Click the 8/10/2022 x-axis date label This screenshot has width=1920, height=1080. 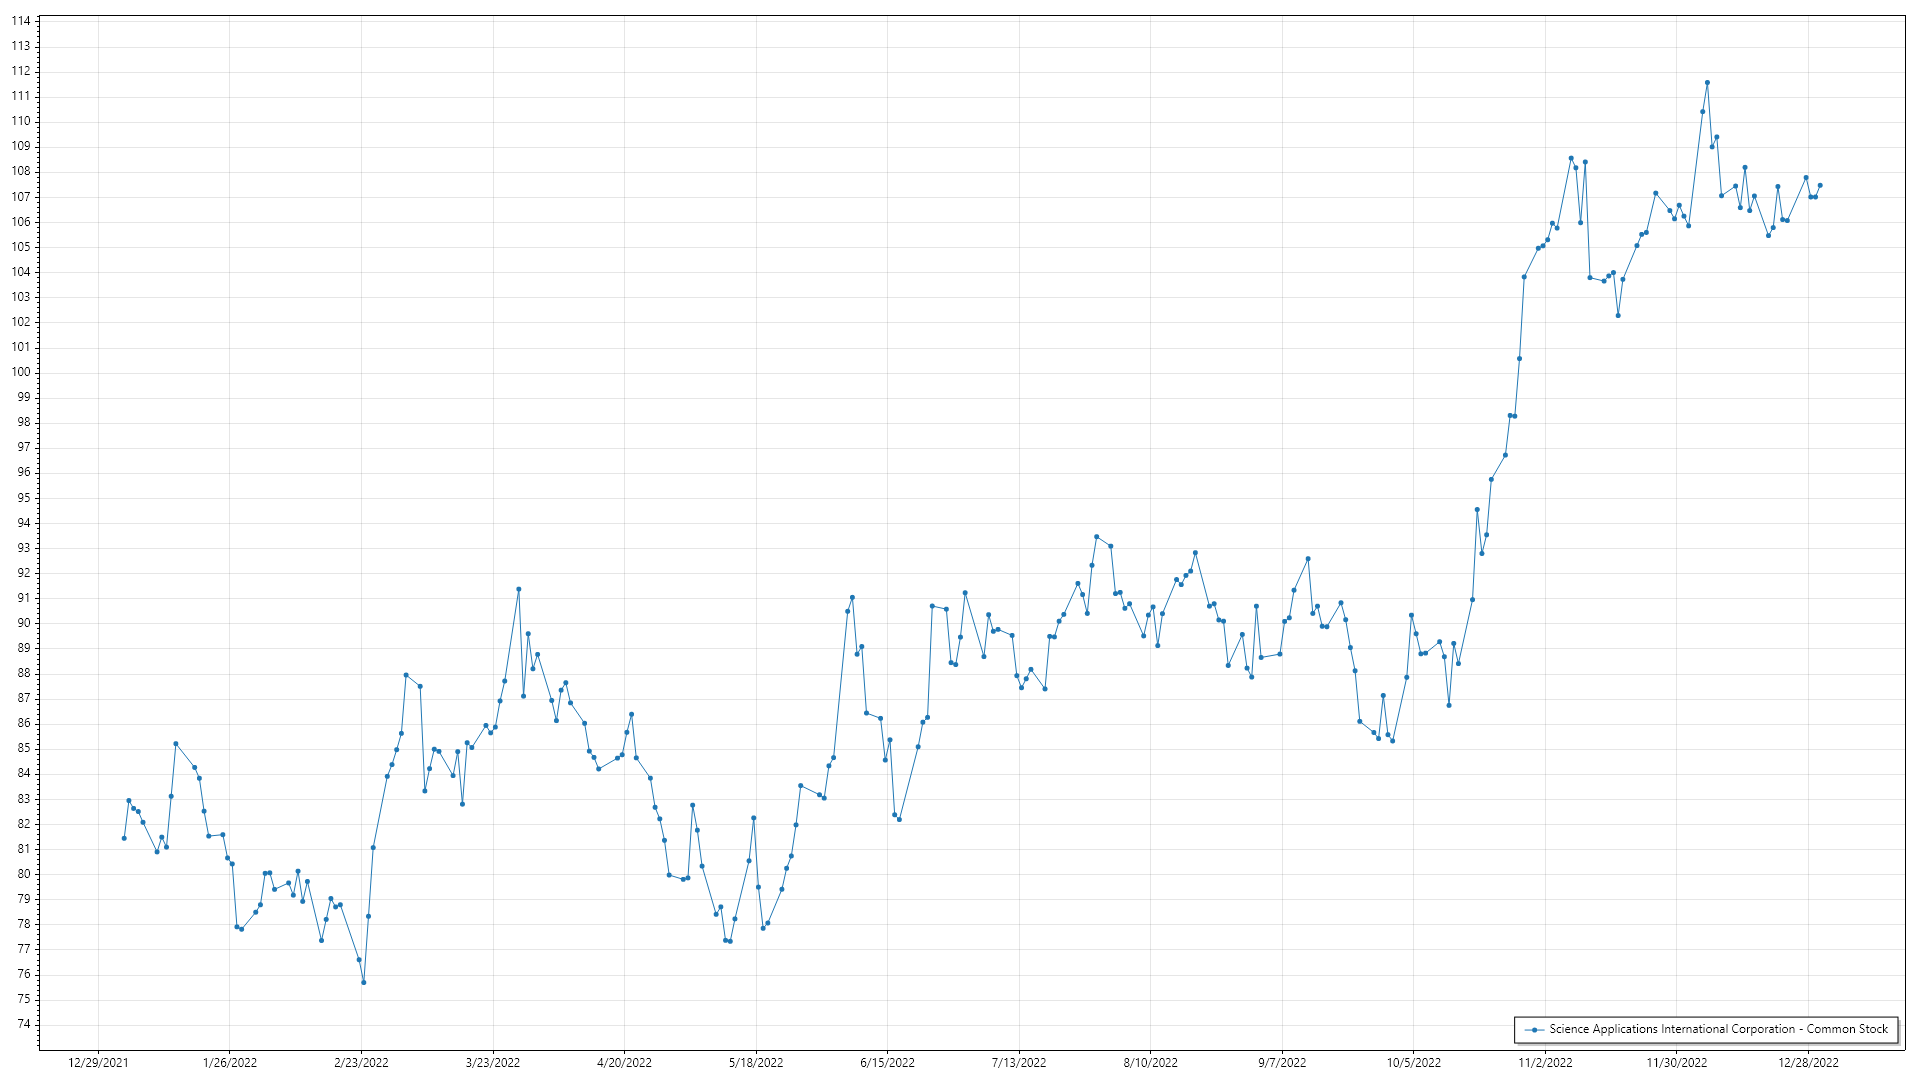click(1150, 1063)
